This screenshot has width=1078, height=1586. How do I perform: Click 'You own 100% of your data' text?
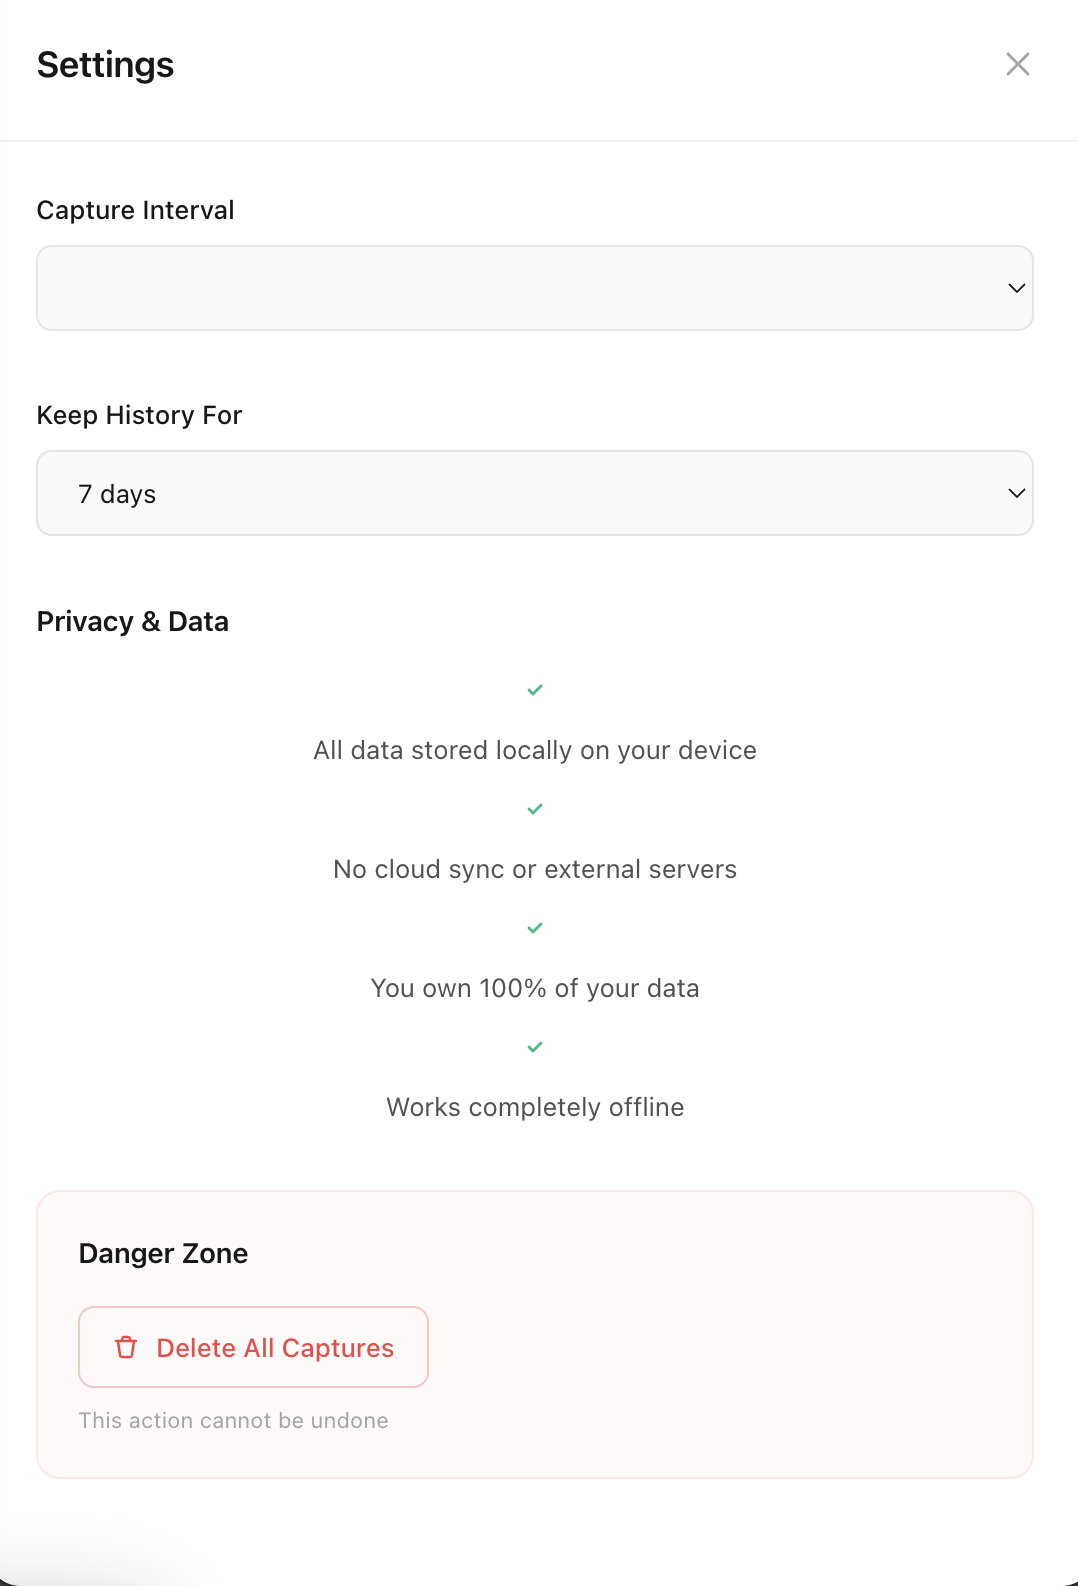point(535,988)
